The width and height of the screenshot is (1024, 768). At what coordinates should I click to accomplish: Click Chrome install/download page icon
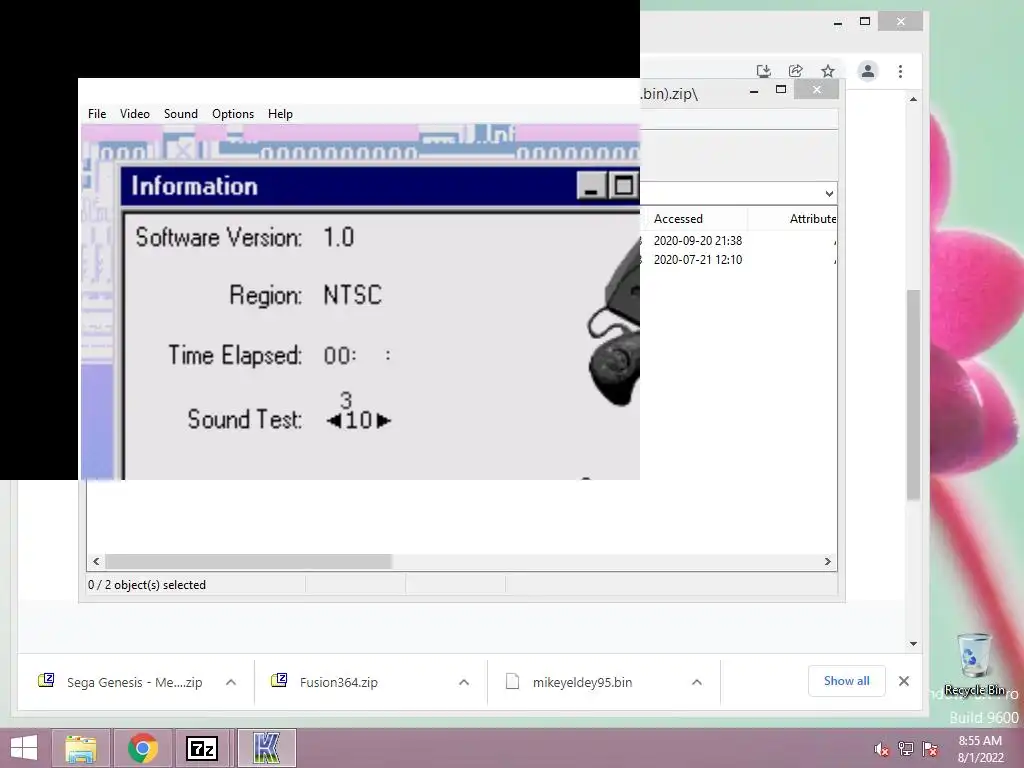point(763,71)
